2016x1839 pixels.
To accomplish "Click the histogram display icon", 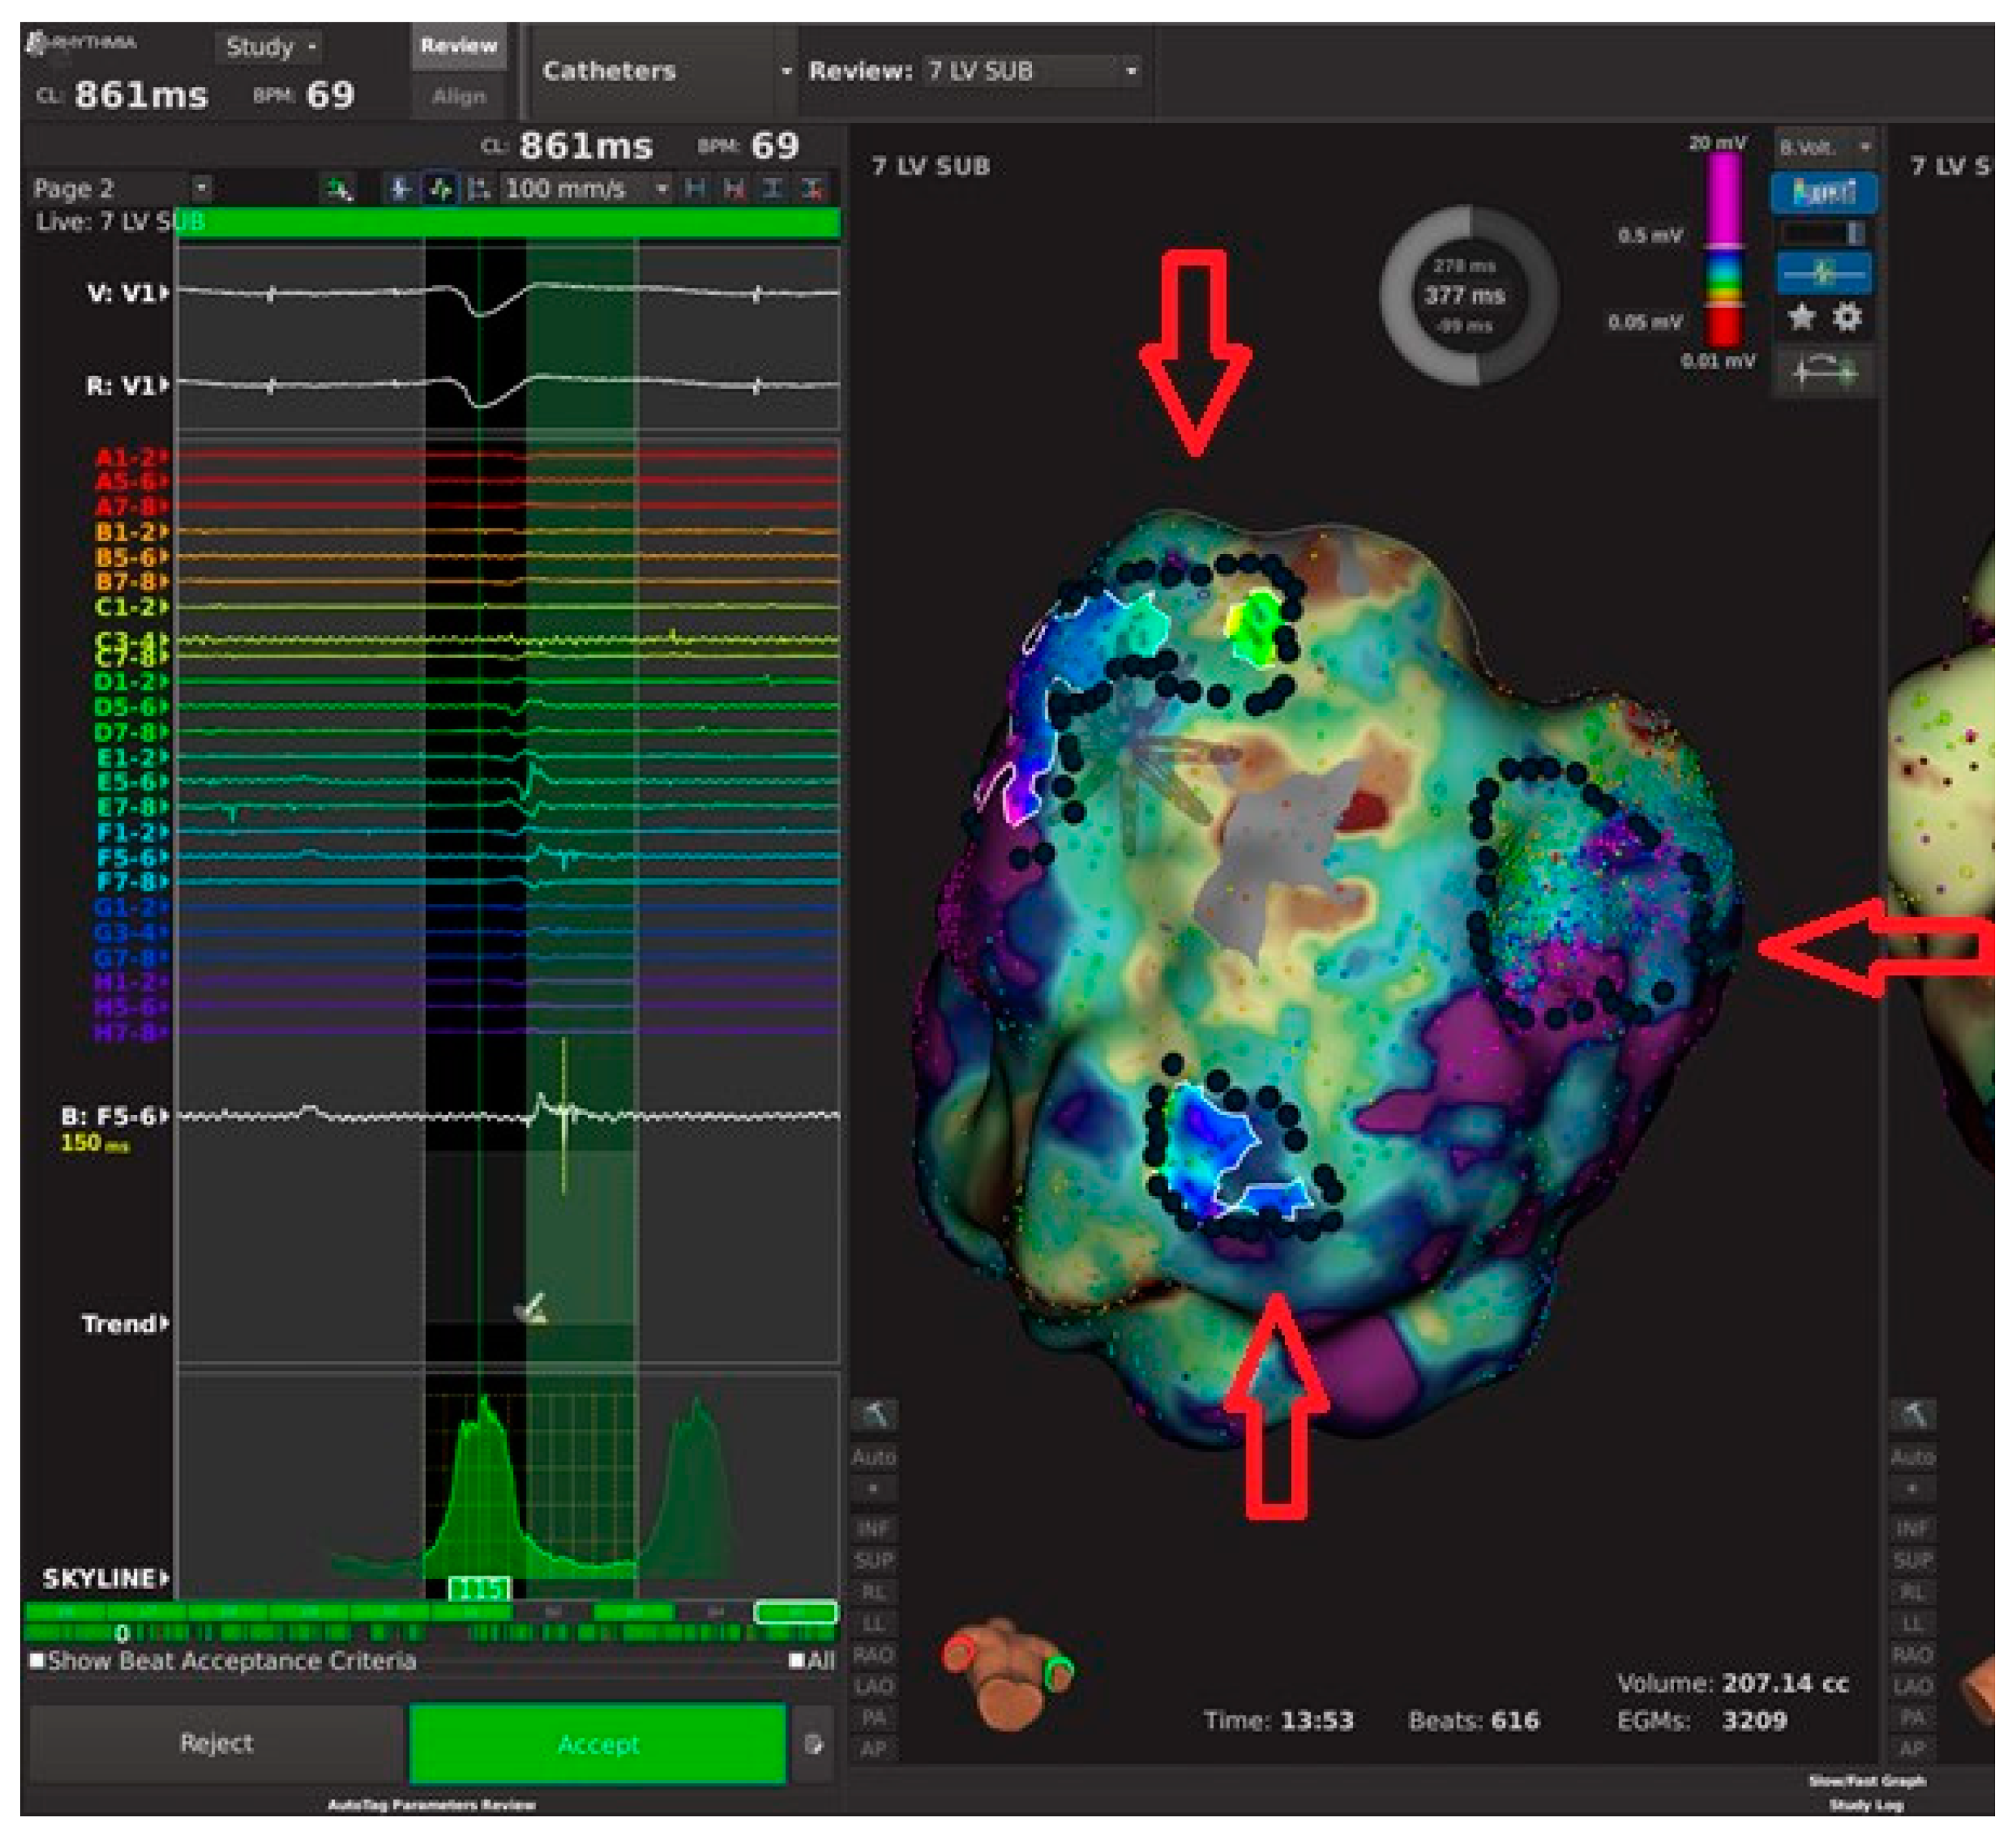I will pos(1824,191).
